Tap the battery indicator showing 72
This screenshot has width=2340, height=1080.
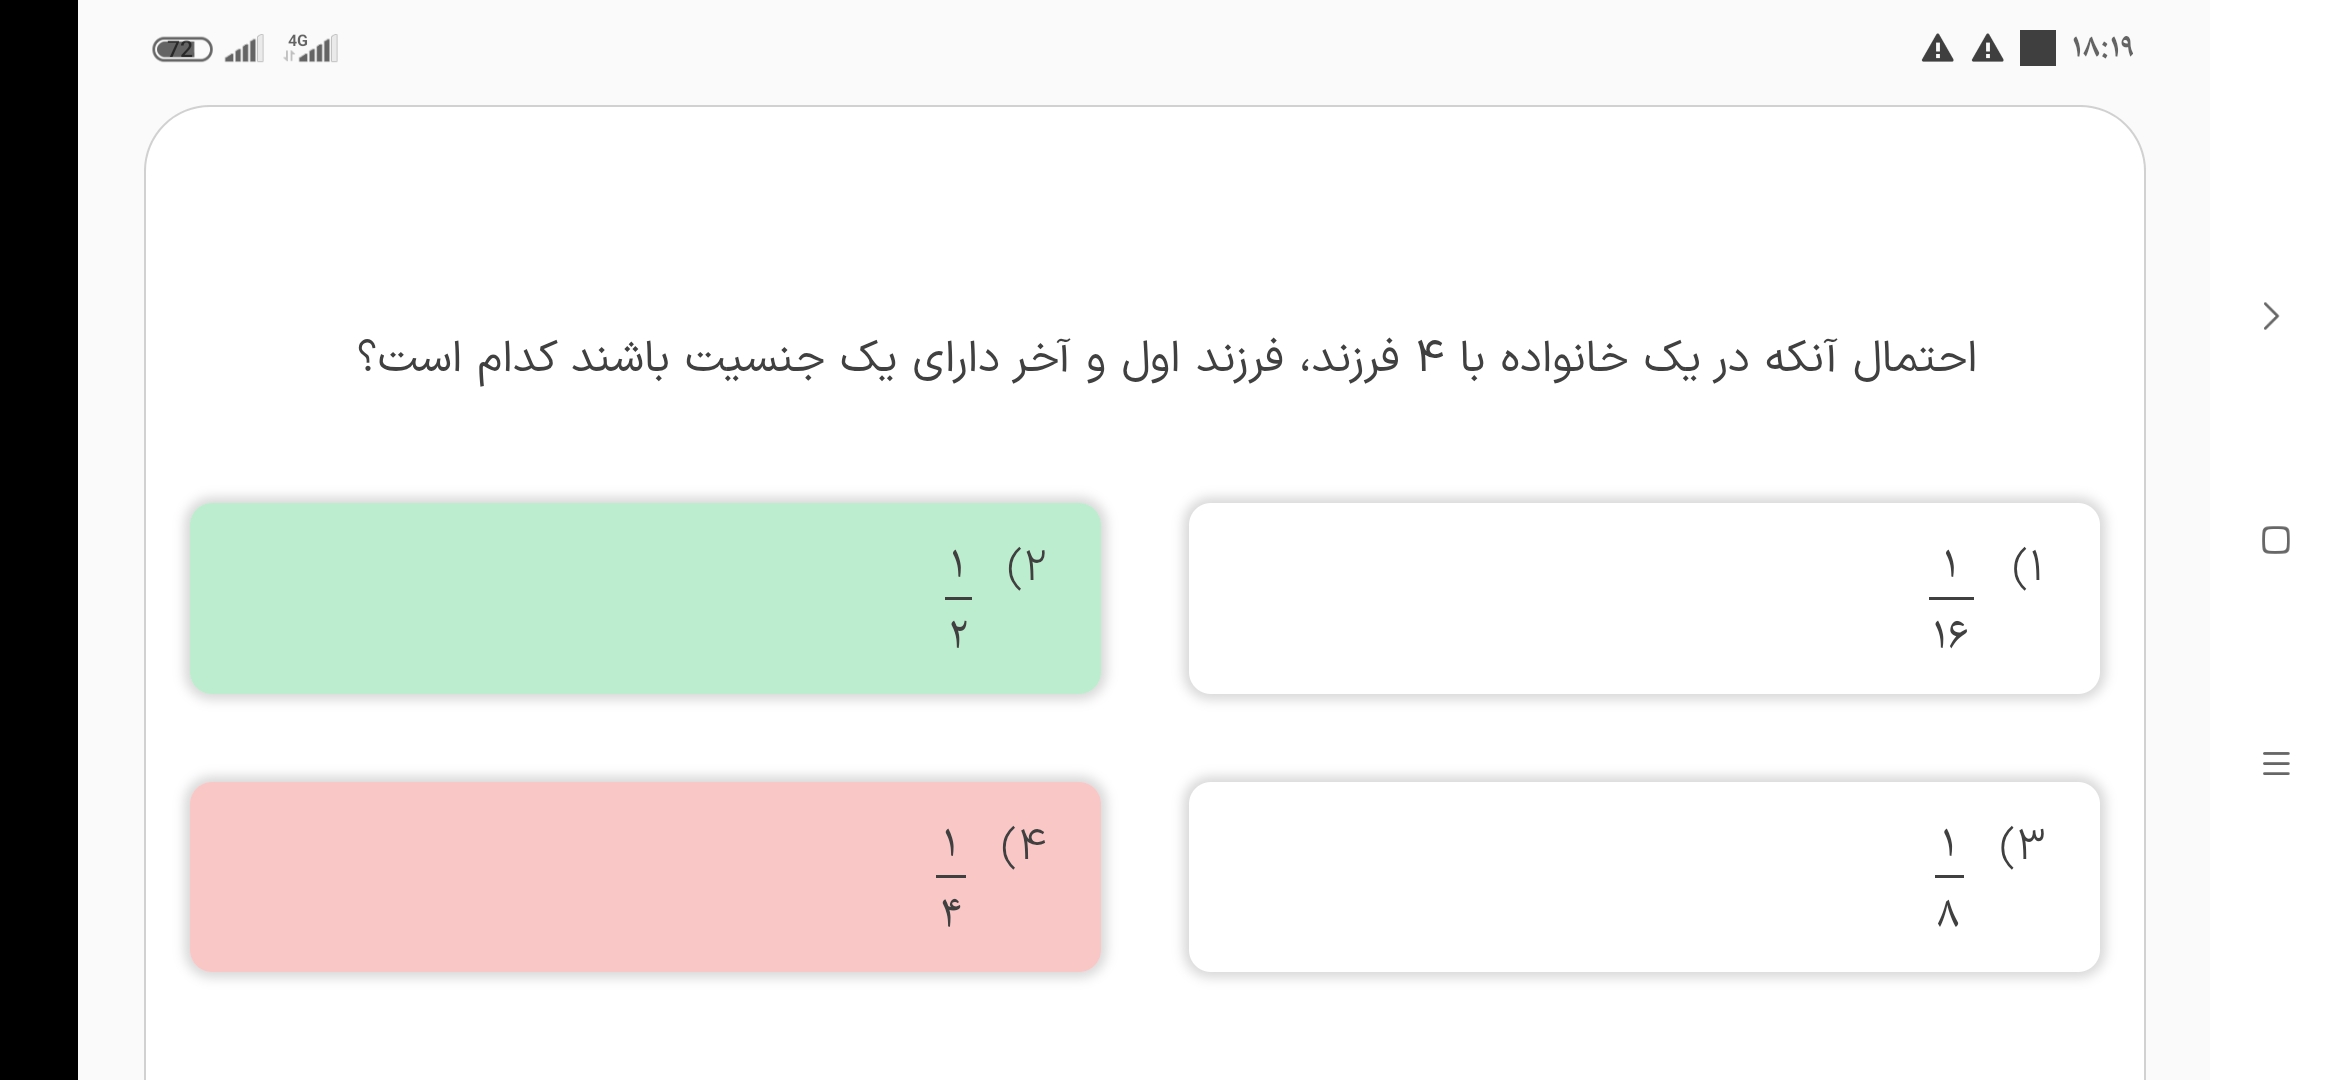pos(182,49)
